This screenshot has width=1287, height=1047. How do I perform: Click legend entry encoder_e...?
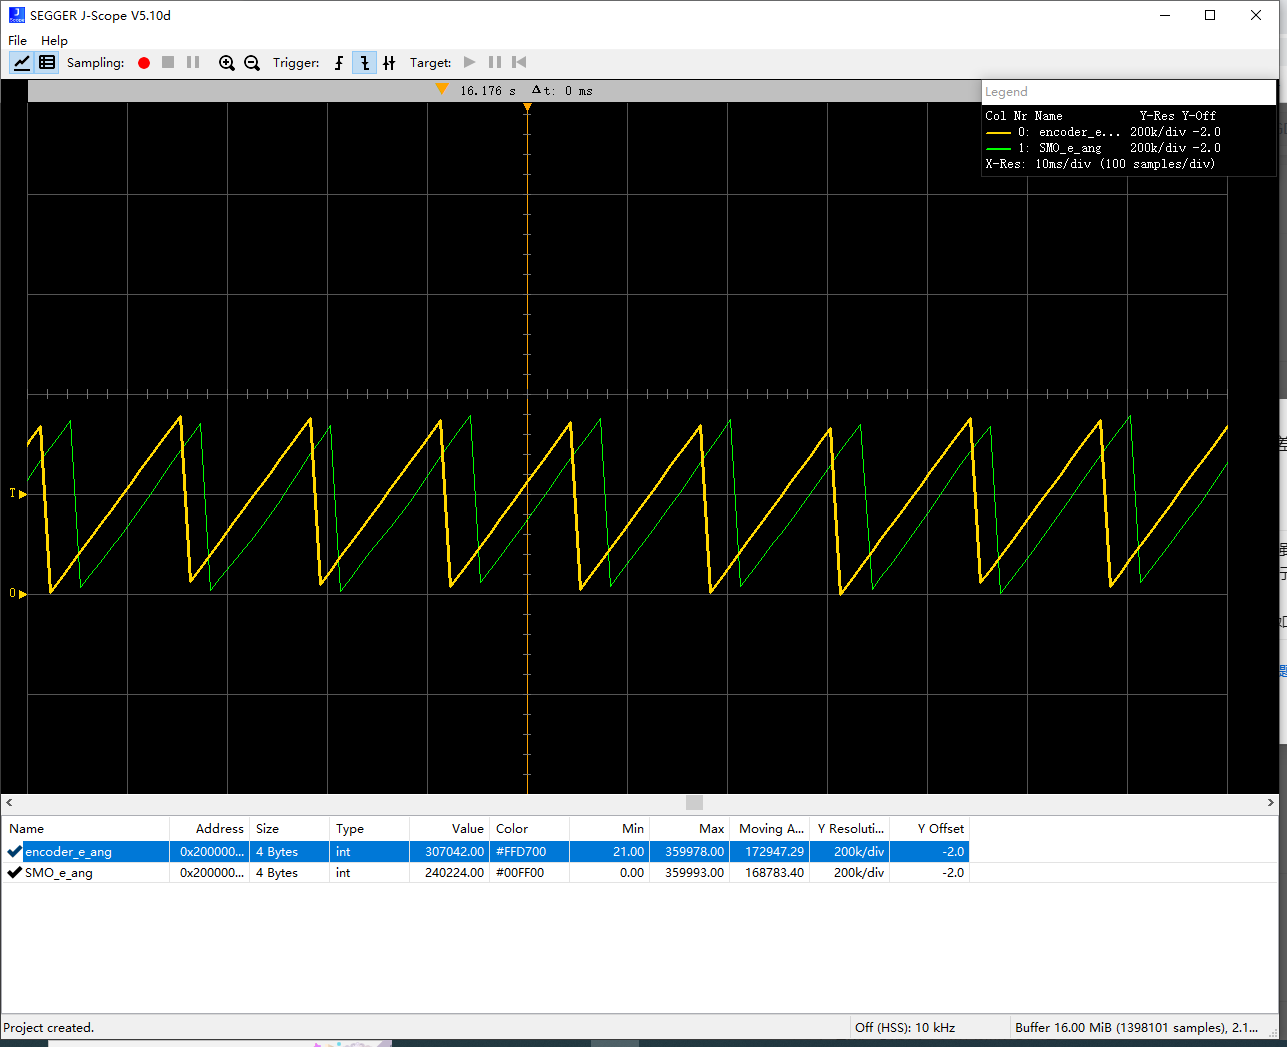(x=1103, y=132)
